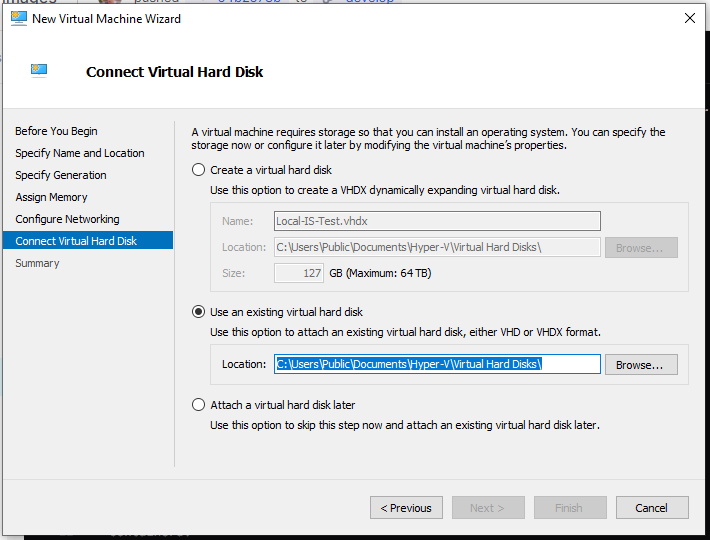Go to Before You Begin step
This screenshot has height=540, width=710.
point(56,131)
